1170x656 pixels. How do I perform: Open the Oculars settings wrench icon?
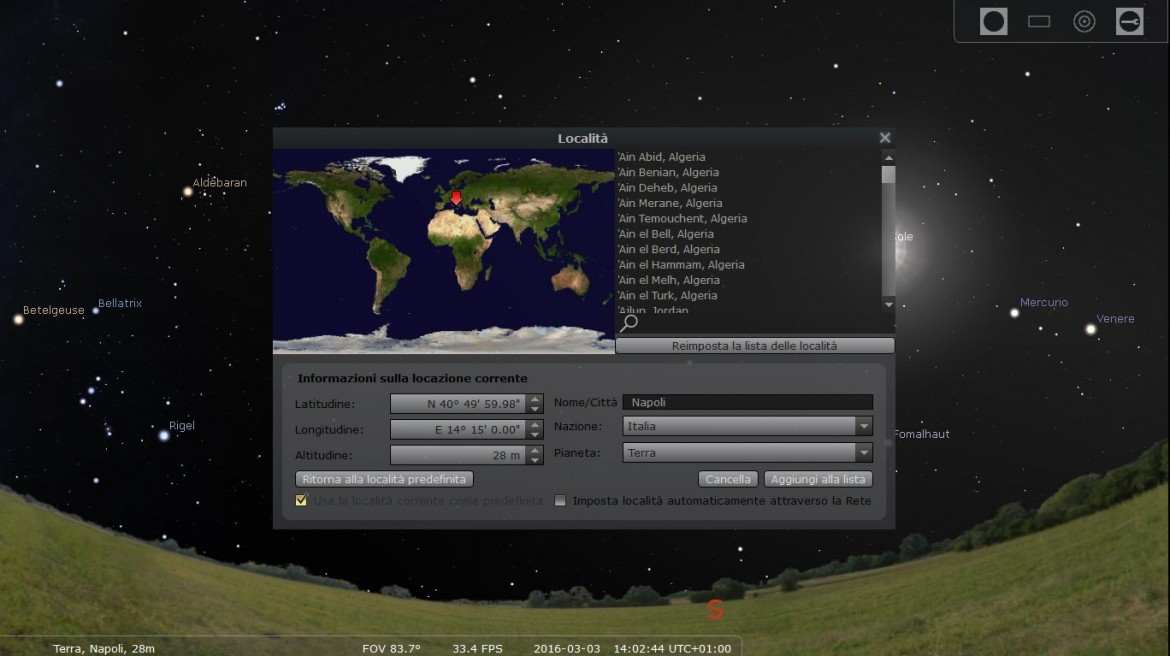coord(1129,20)
